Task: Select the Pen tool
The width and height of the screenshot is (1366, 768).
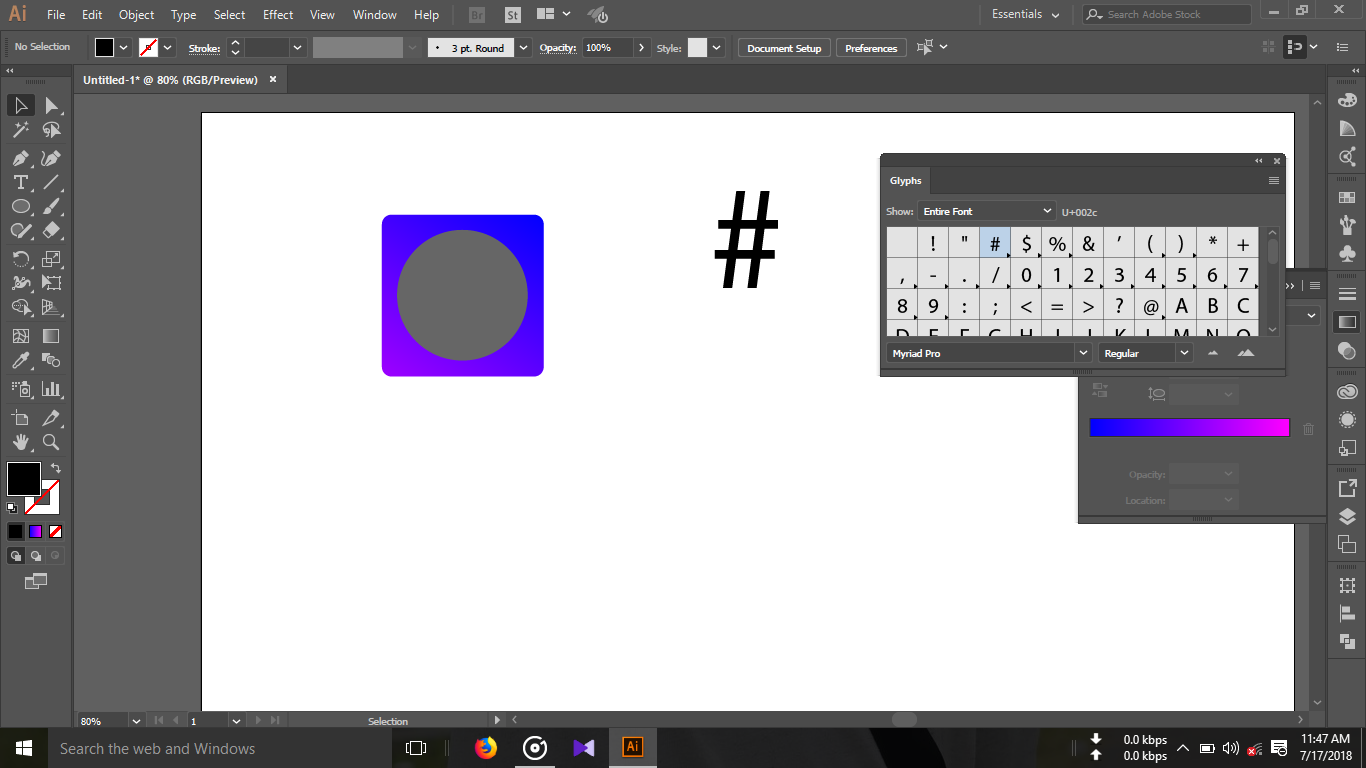Action: pos(20,158)
